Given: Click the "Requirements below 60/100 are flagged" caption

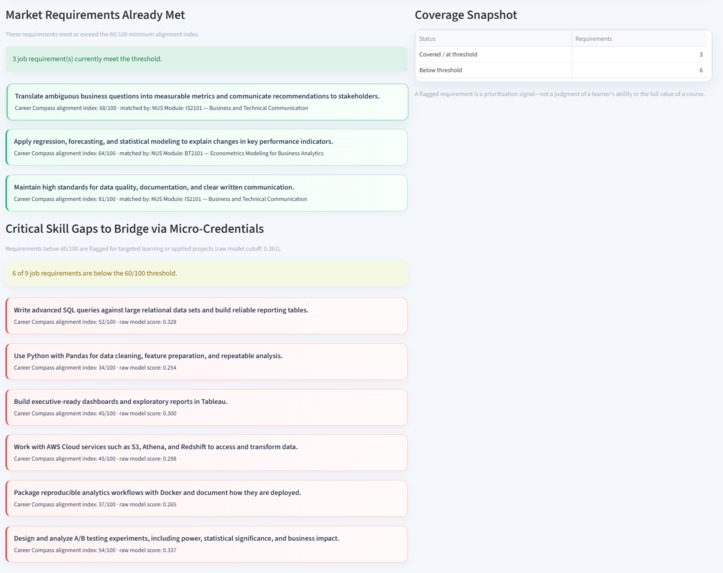Looking at the screenshot, I should (143, 248).
